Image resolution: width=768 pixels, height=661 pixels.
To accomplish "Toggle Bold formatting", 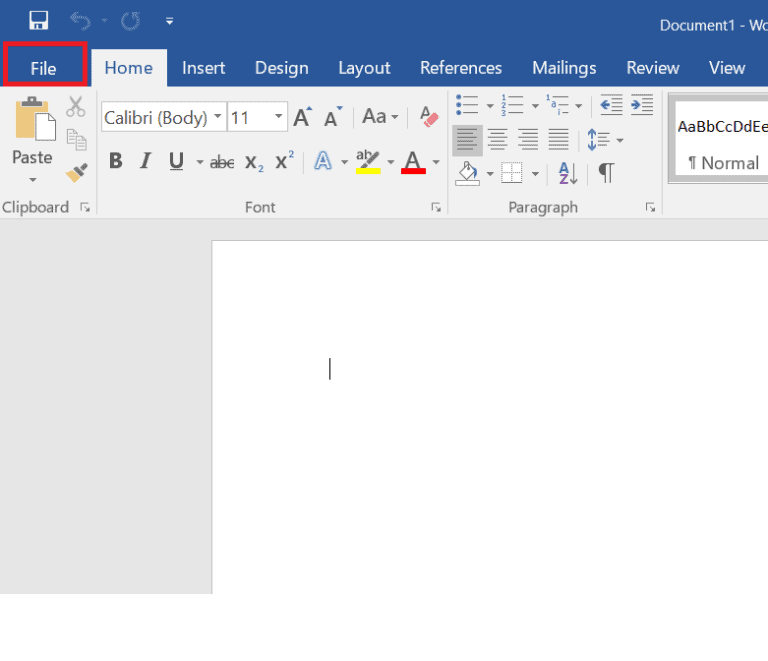I will coord(116,161).
